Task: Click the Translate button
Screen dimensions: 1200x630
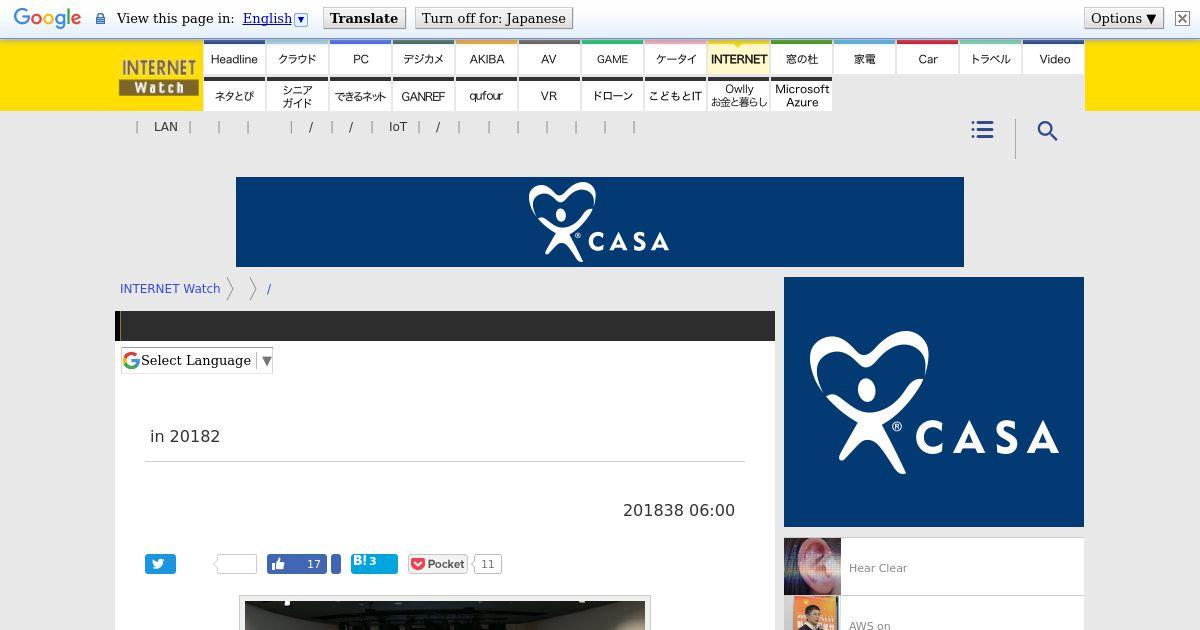Action: (x=364, y=18)
